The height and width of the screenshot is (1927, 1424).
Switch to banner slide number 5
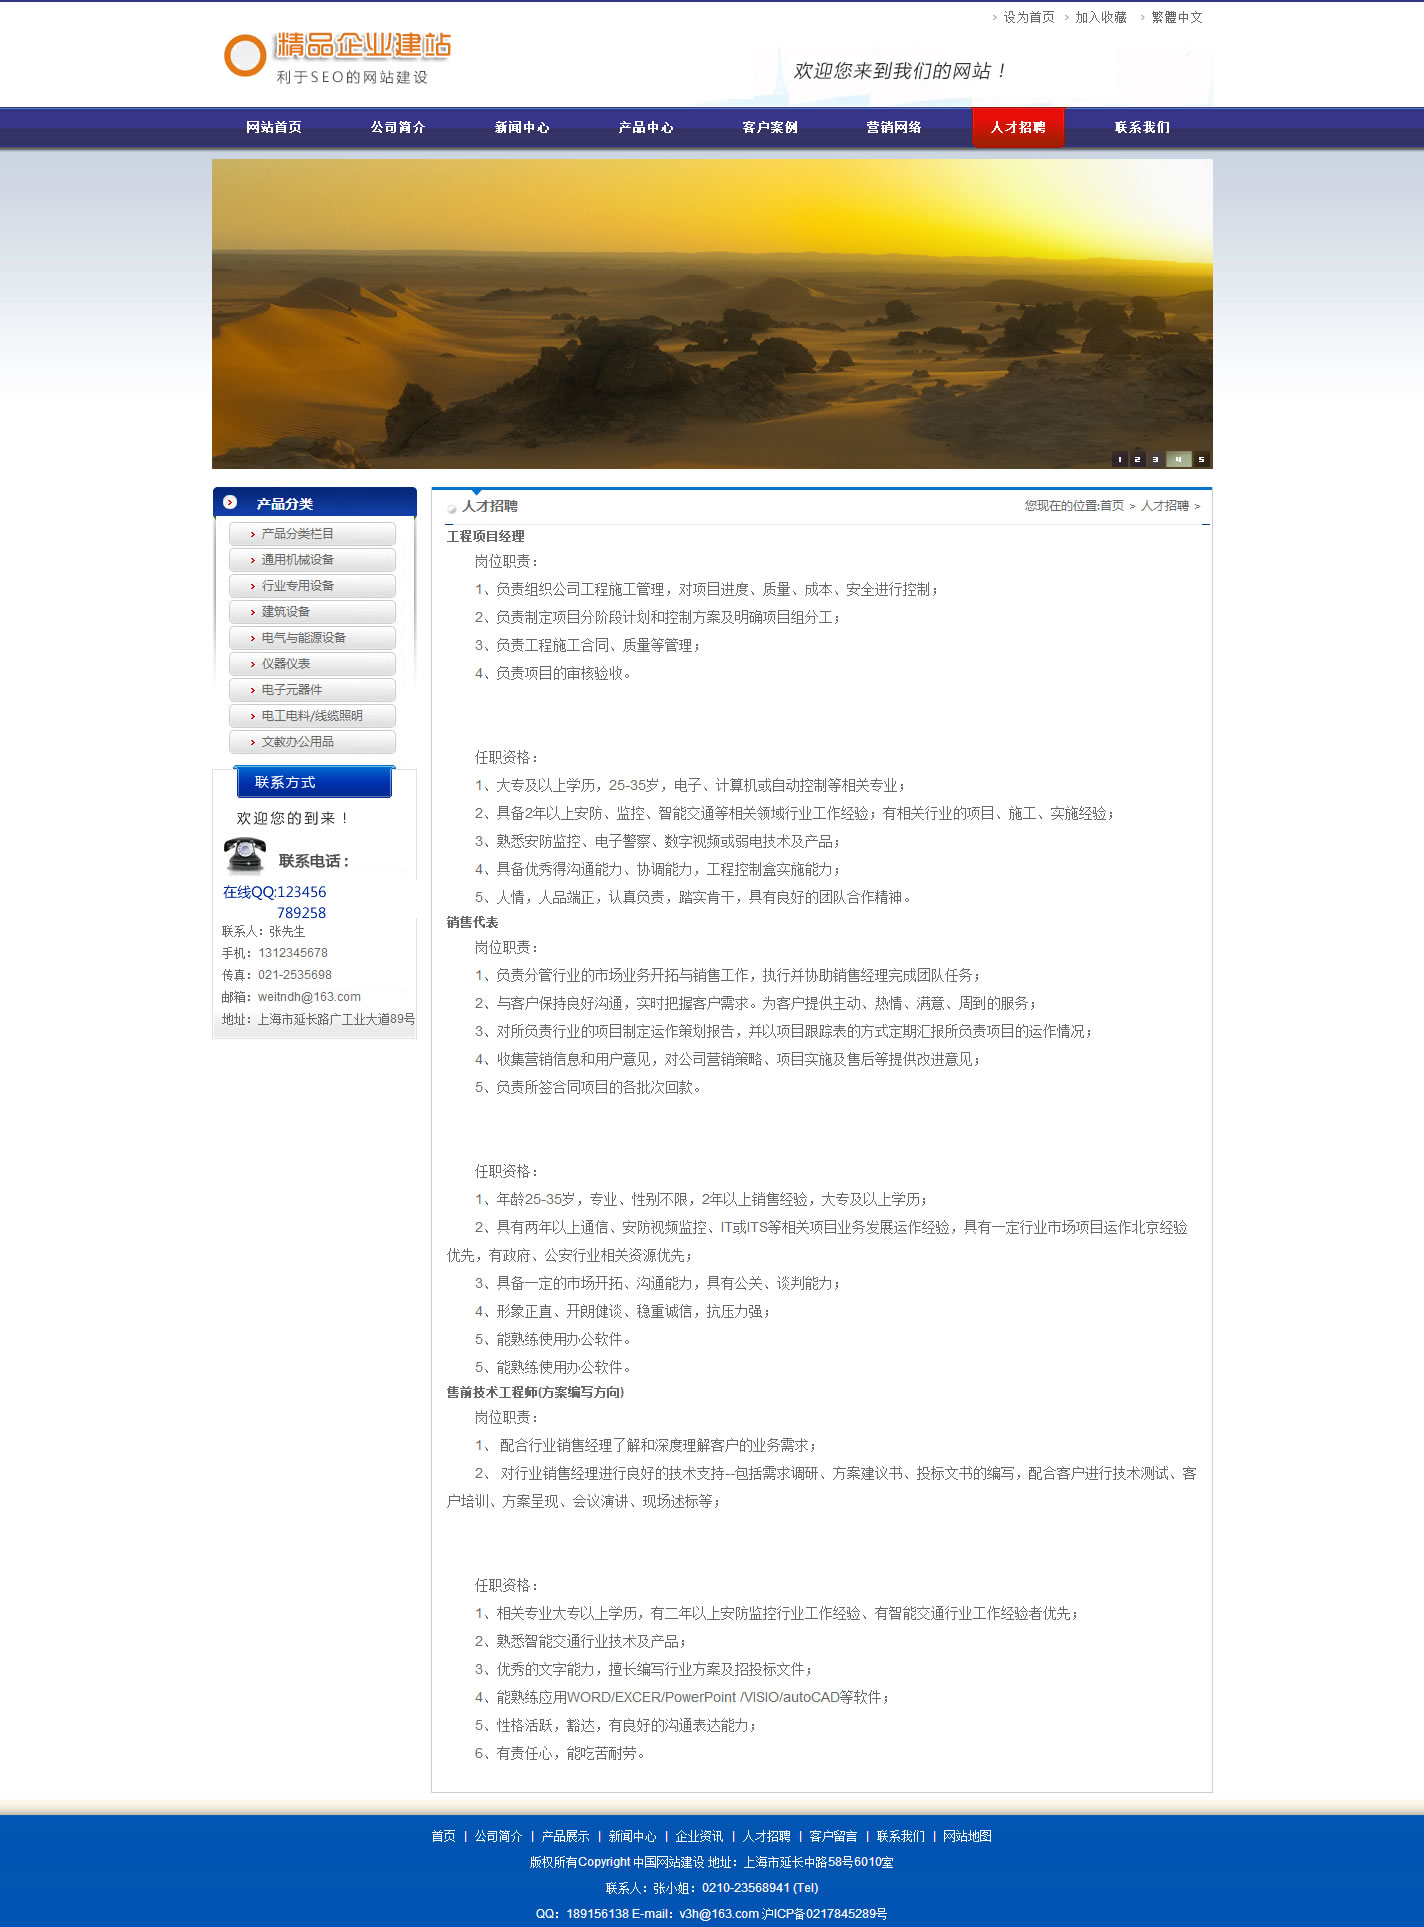[1201, 459]
